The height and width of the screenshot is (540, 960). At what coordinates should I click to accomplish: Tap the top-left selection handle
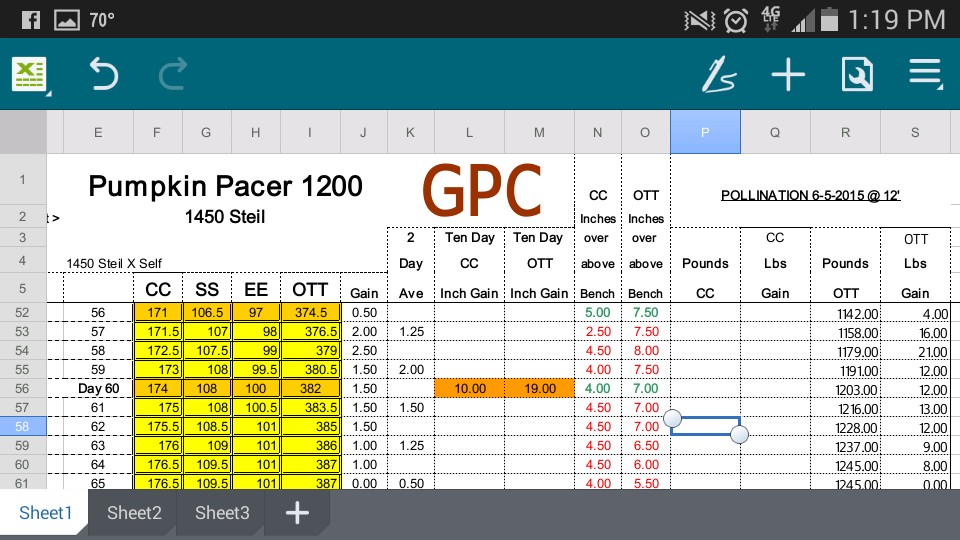(672, 417)
